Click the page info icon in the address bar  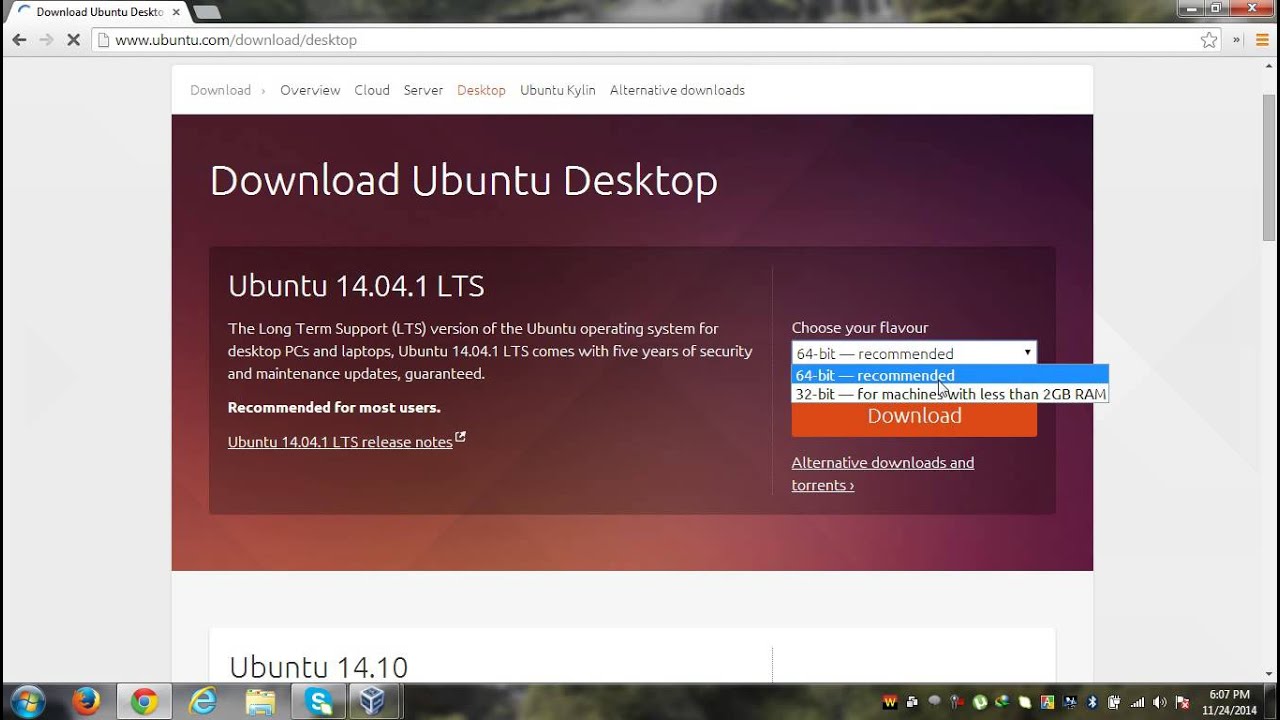pos(102,40)
